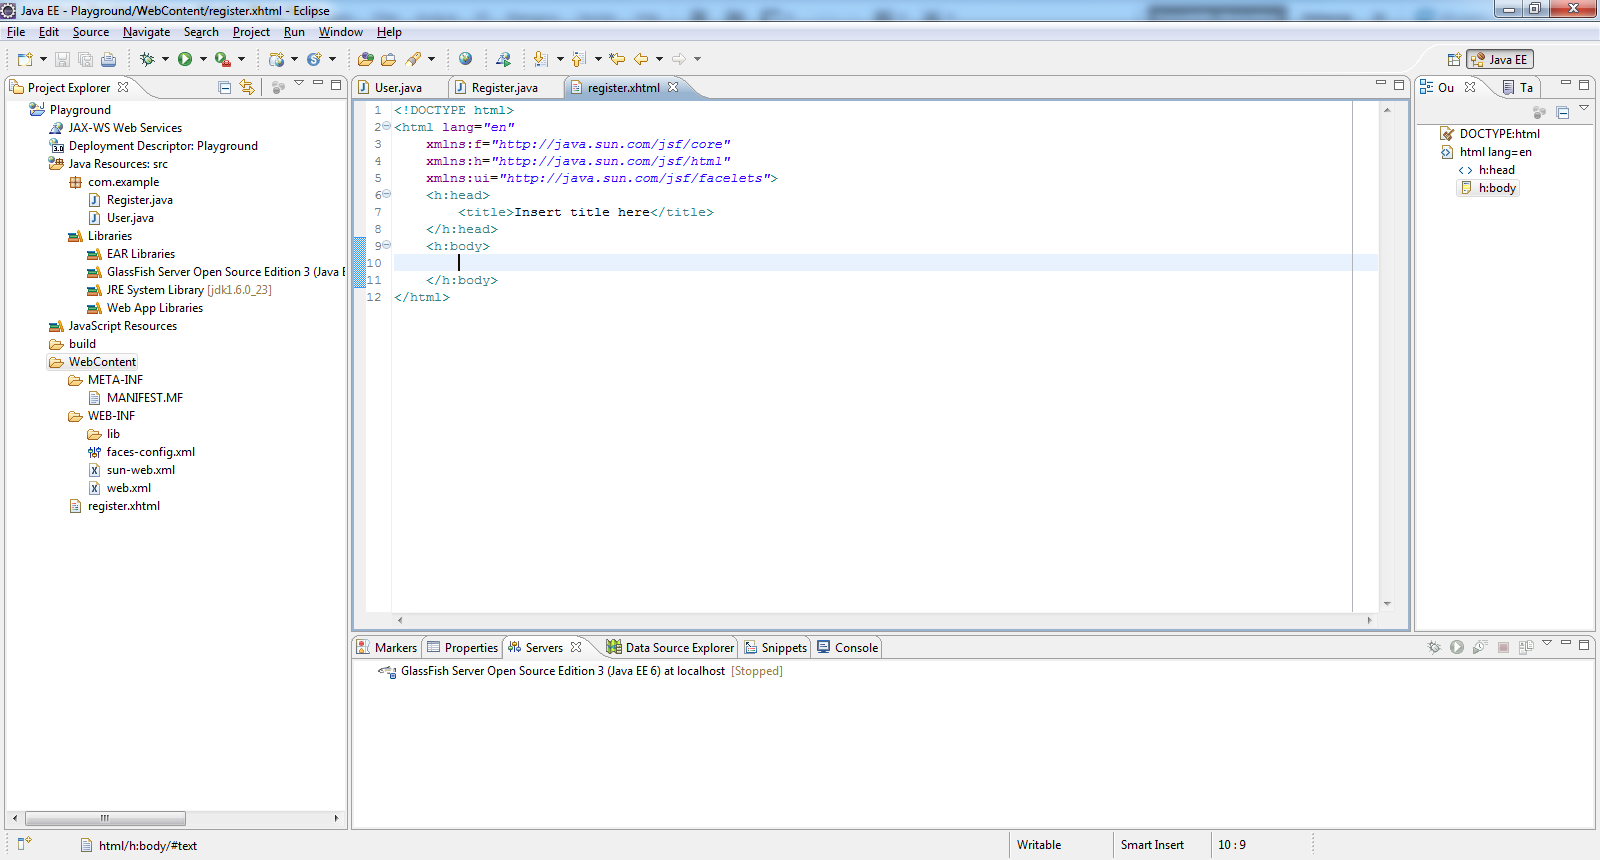This screenshot has height=860, width=1600.
Task: Select register.xhtml in Project Explorer
Action: point(114,506)
